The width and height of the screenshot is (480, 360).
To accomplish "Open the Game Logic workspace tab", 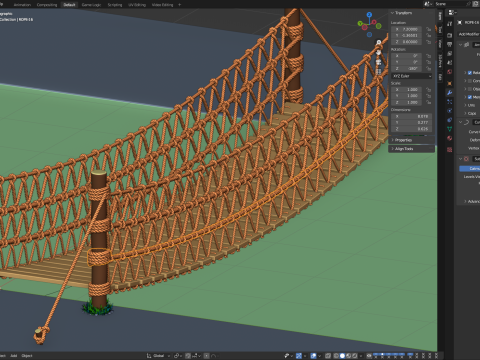I will [x=91, y=5].
